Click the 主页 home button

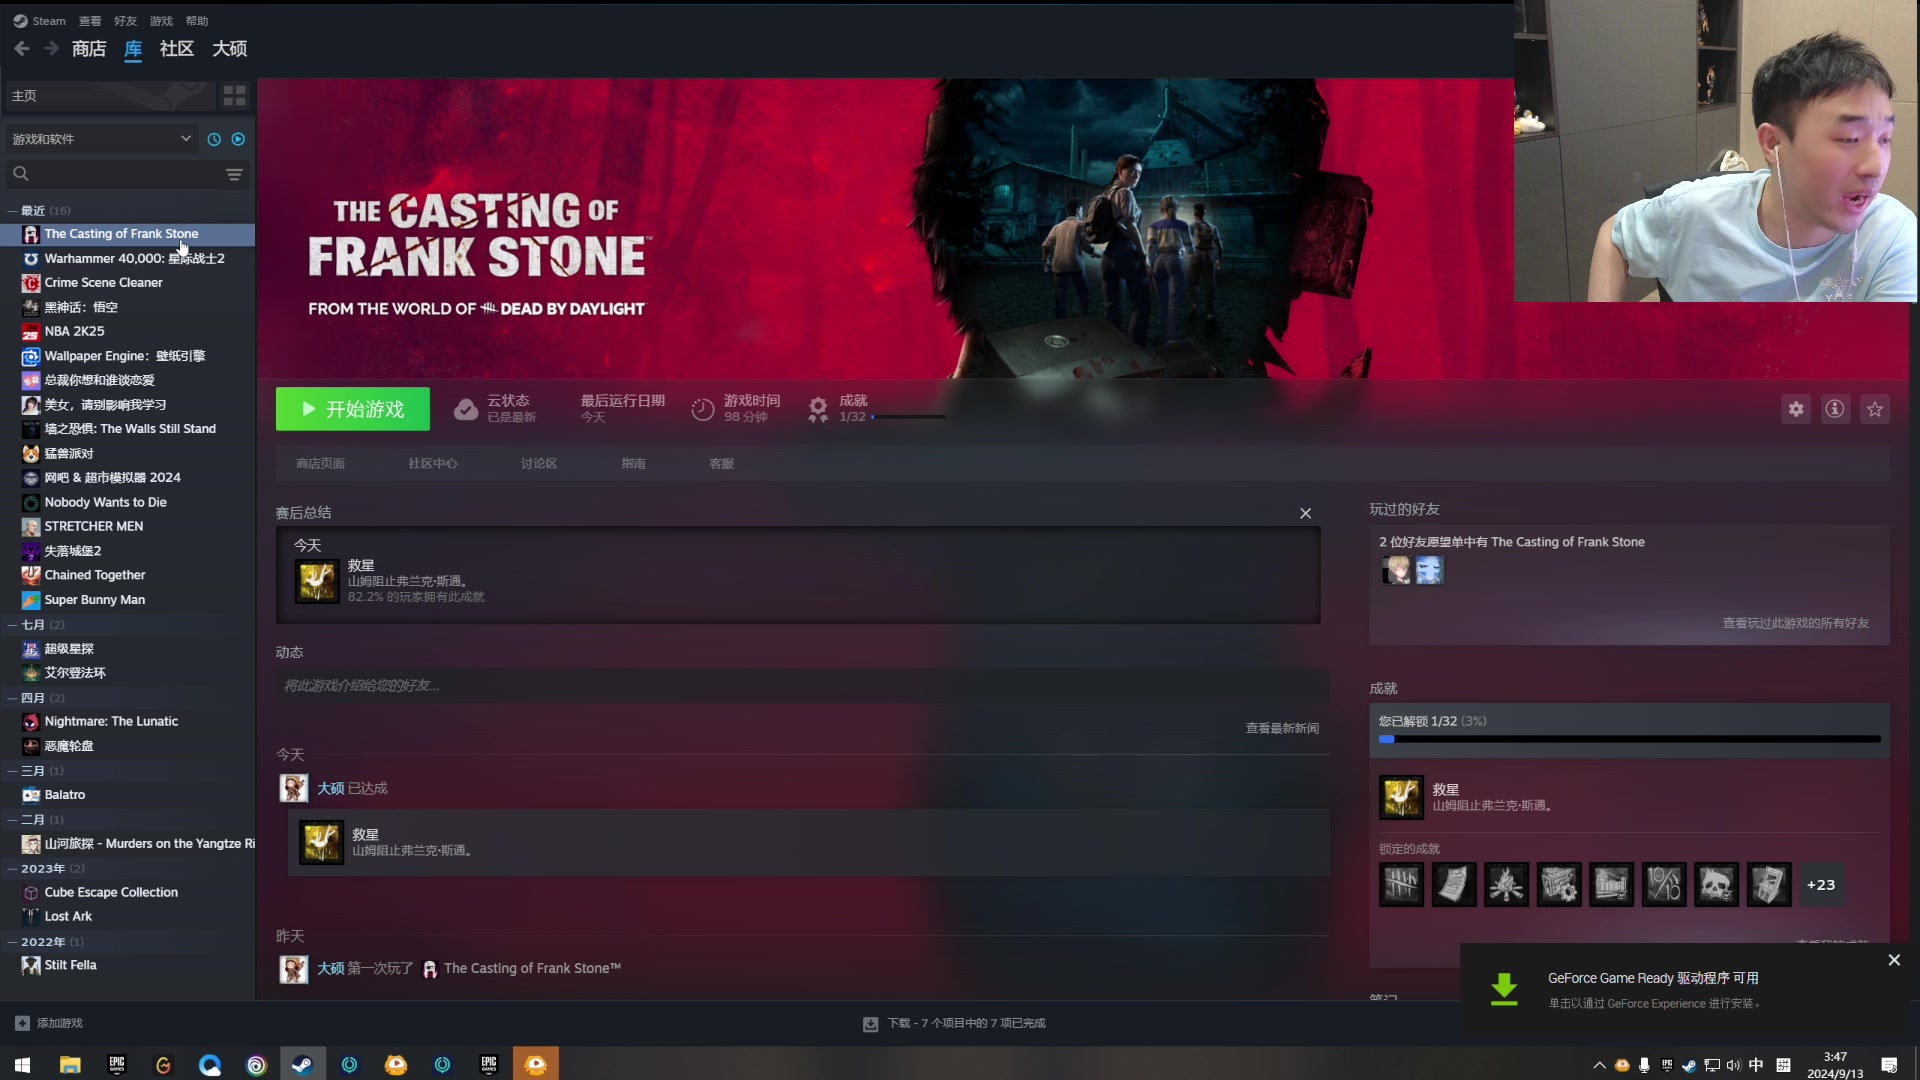pyautogui.click(x=108, y=96)
